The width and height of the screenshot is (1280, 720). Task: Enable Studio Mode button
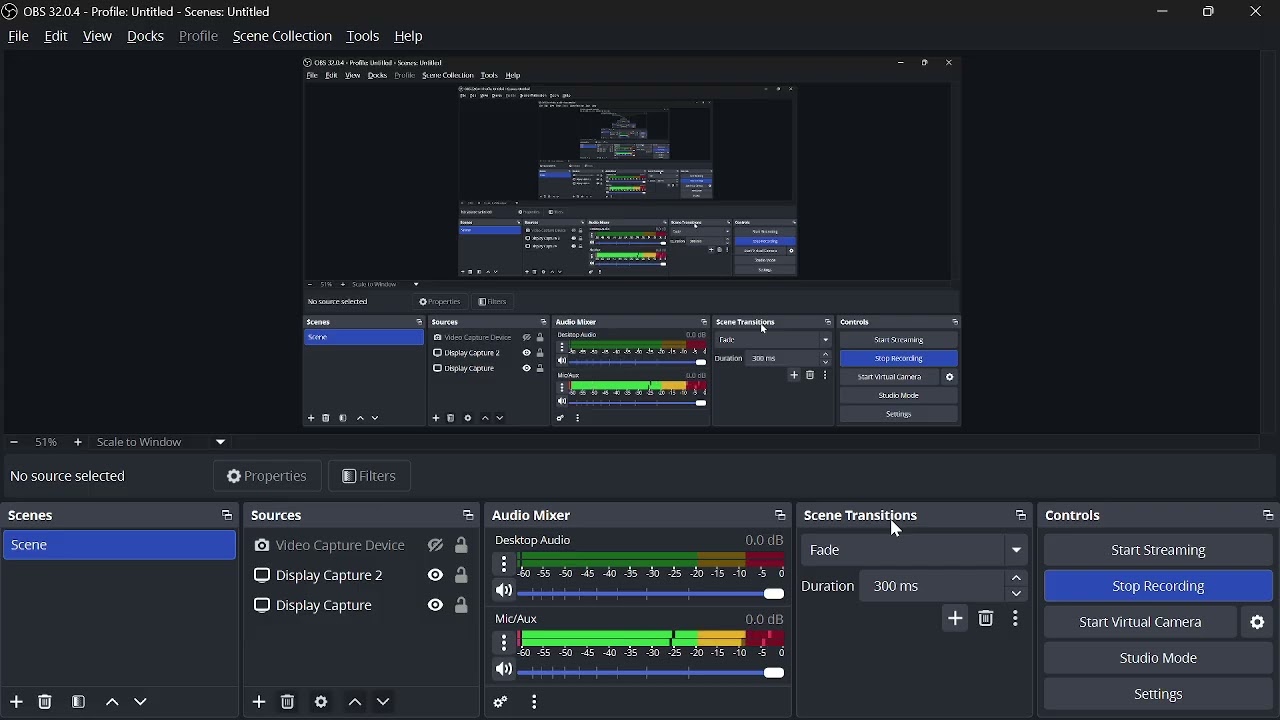coord(1159,659)
